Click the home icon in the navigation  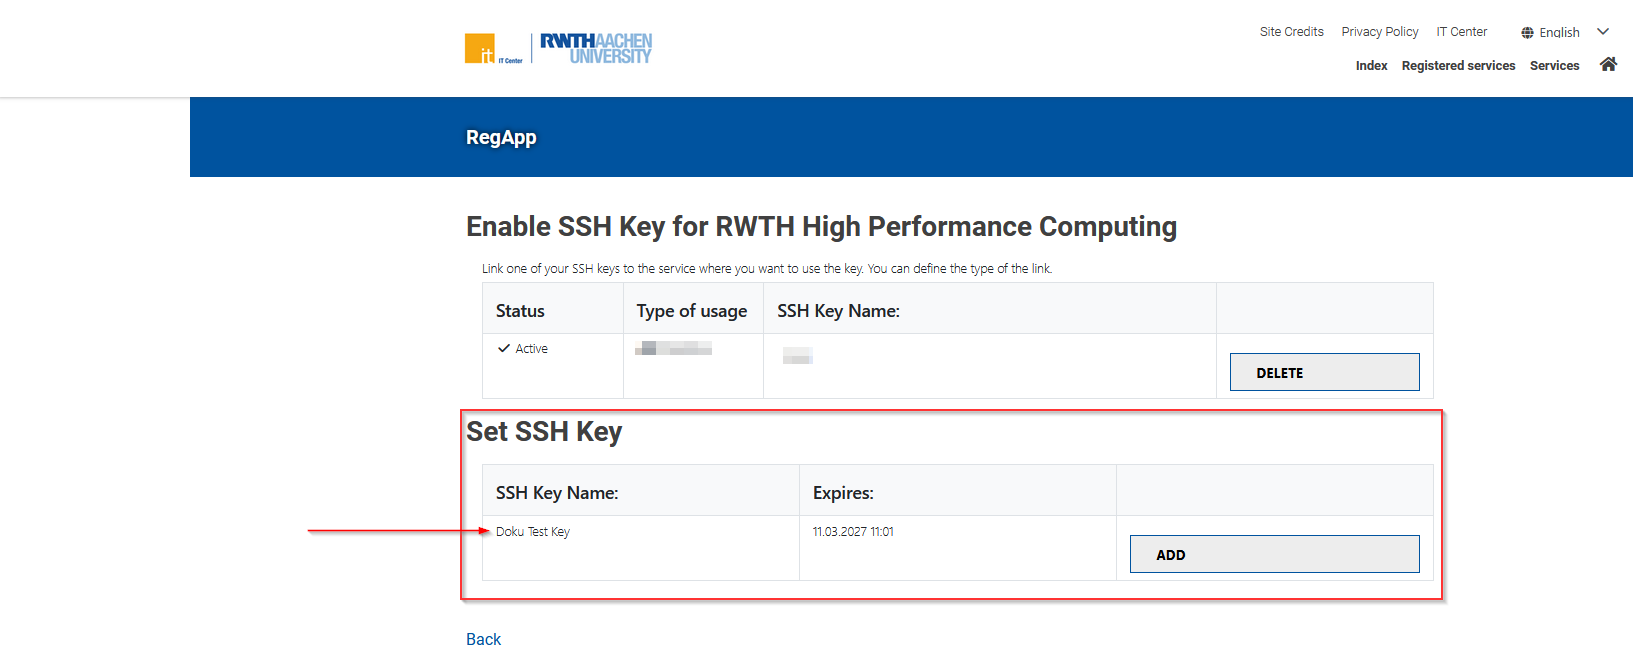point(1608,64)
